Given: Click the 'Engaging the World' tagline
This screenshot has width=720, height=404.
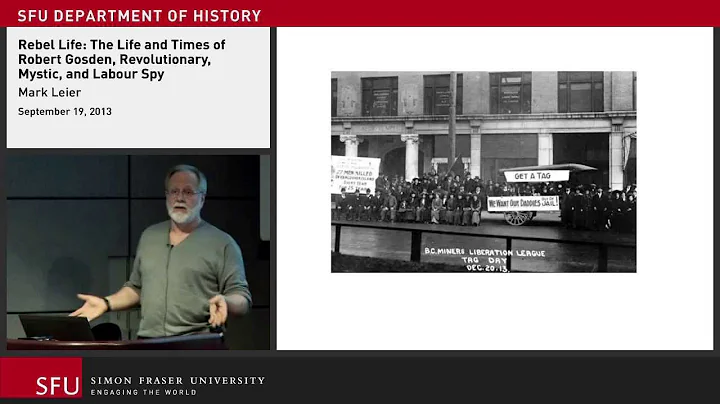Looking at the screenshot, I should 144,392.
